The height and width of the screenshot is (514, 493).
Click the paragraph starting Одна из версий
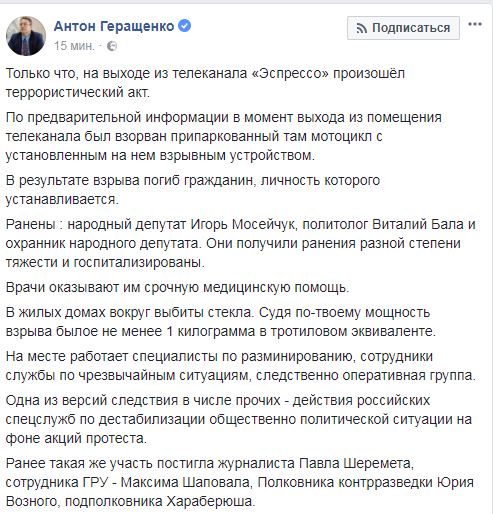[x=239, y=419]
